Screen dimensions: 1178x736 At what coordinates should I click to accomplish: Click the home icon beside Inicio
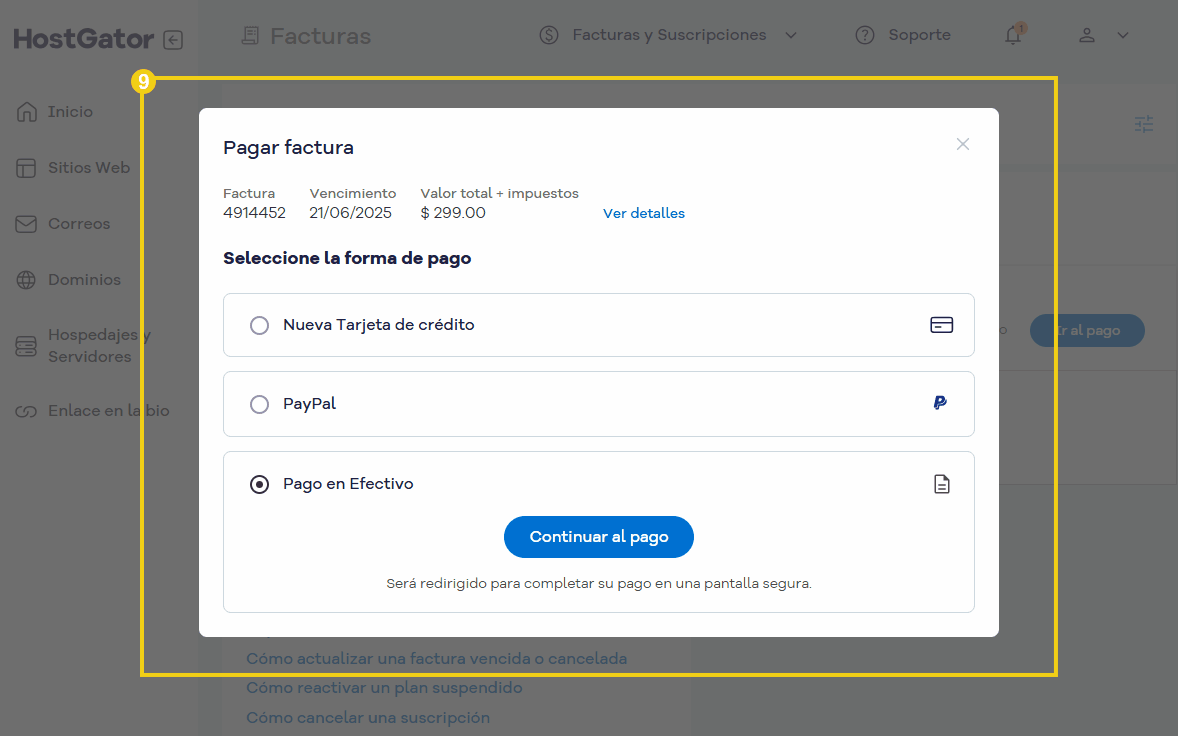point(26,112)
